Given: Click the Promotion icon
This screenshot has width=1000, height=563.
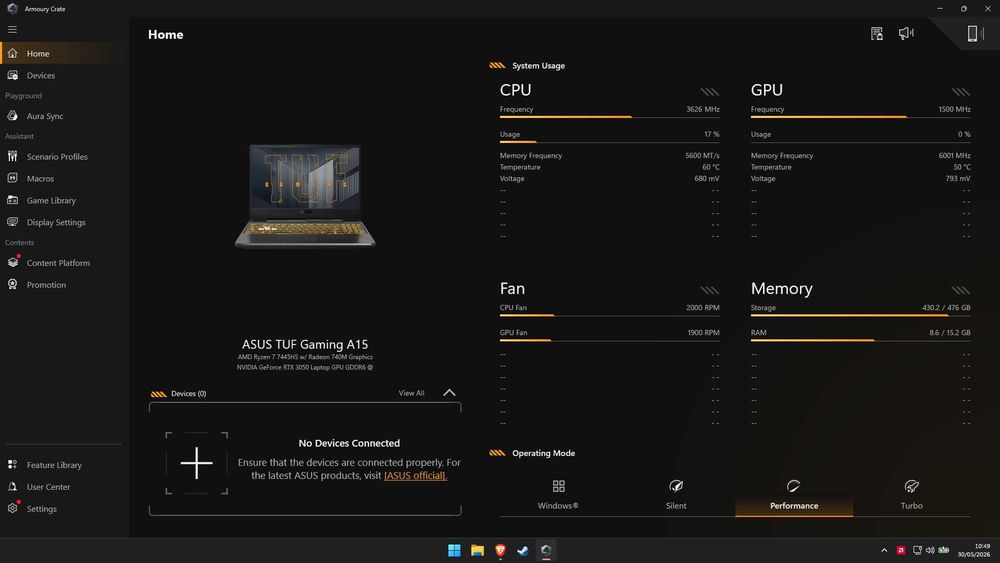Looking at the screenshot, I should click(x=12, y=284).
